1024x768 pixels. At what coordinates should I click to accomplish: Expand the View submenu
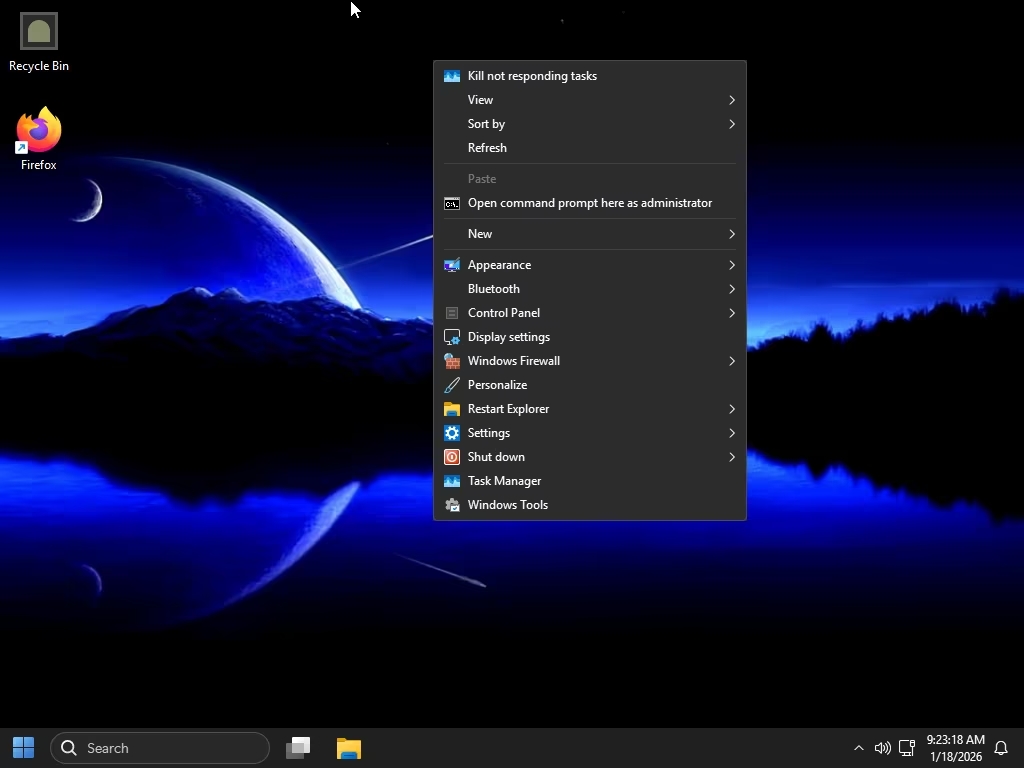(x=590, y=100)
